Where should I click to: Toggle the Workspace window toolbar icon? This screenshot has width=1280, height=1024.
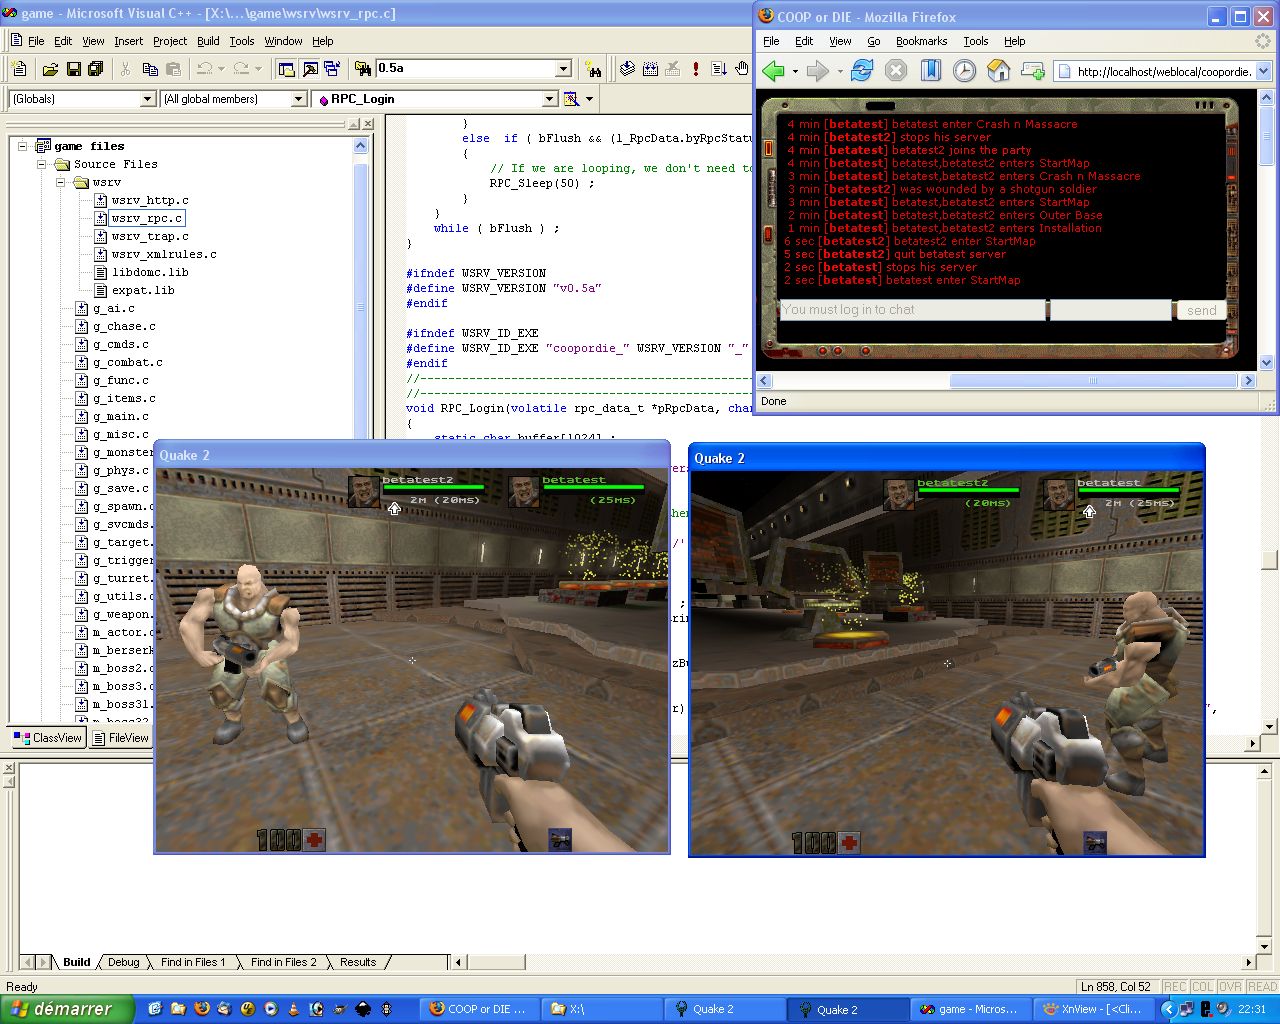[287, 69]
